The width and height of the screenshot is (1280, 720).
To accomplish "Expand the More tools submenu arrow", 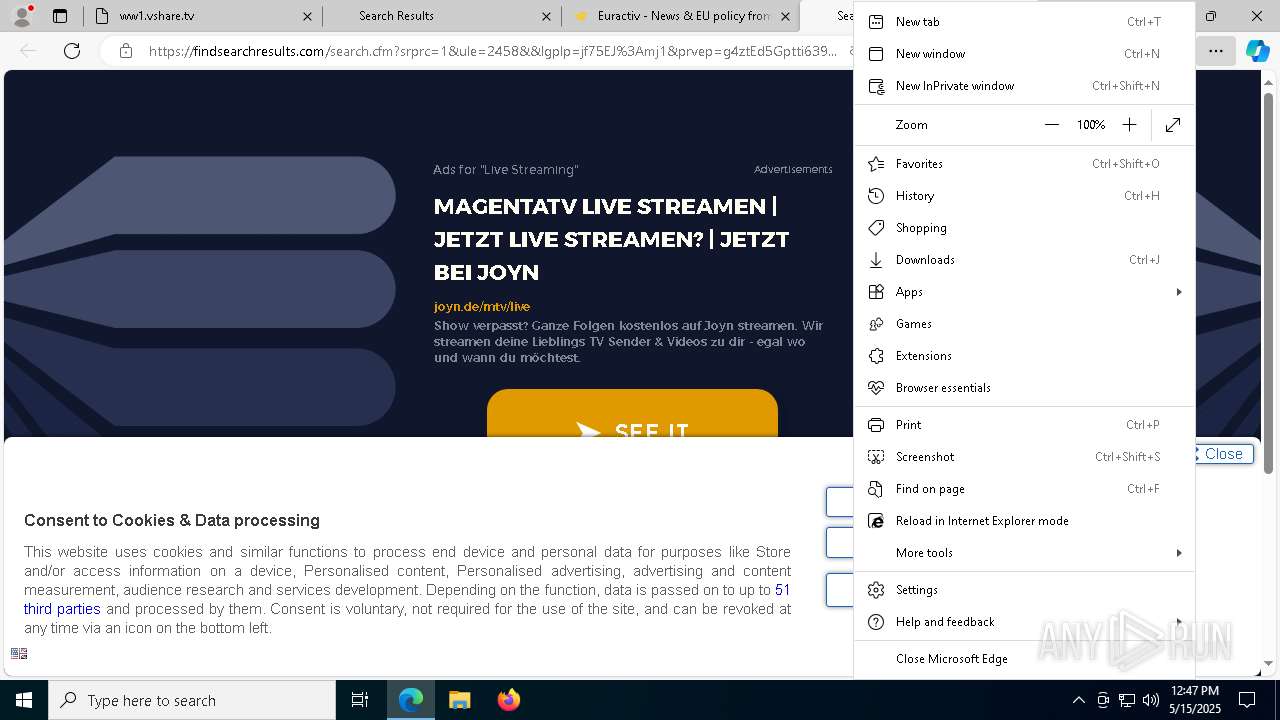I will pos(1179,552).
